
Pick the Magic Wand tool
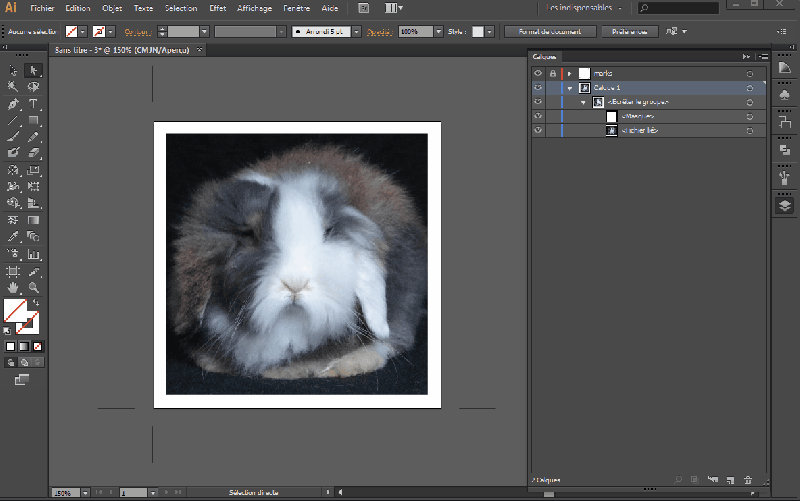click(14, 87)
